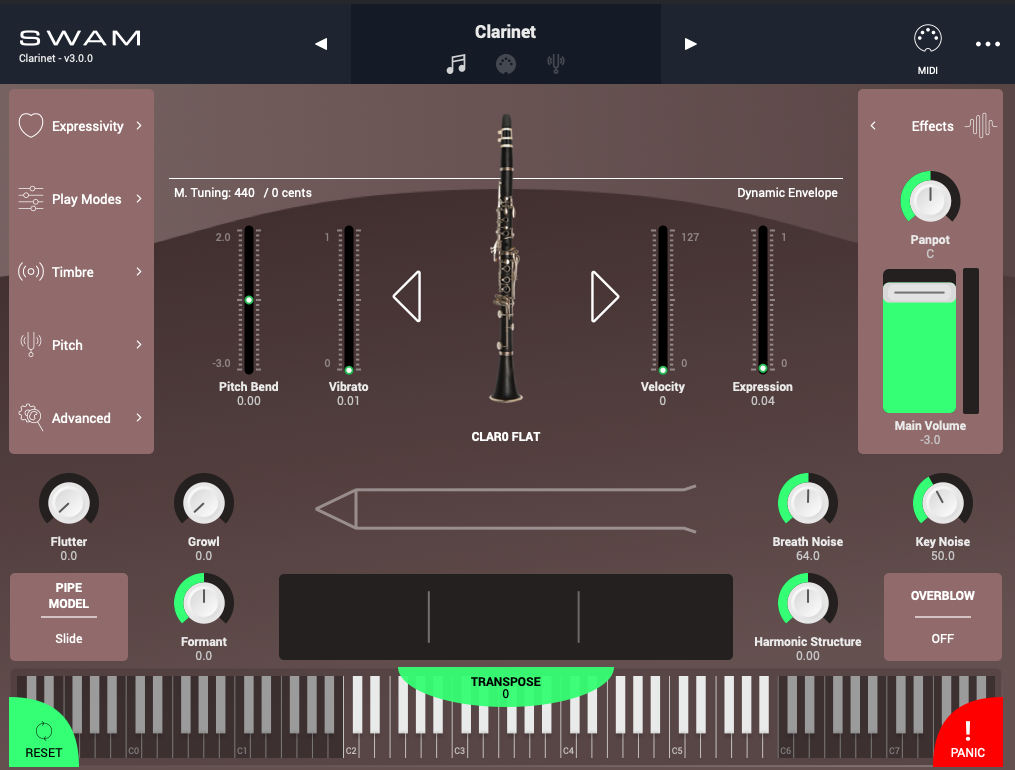Expand the Expressivity section
This screenshot has width=1015, height=770.
coord(82,126)
